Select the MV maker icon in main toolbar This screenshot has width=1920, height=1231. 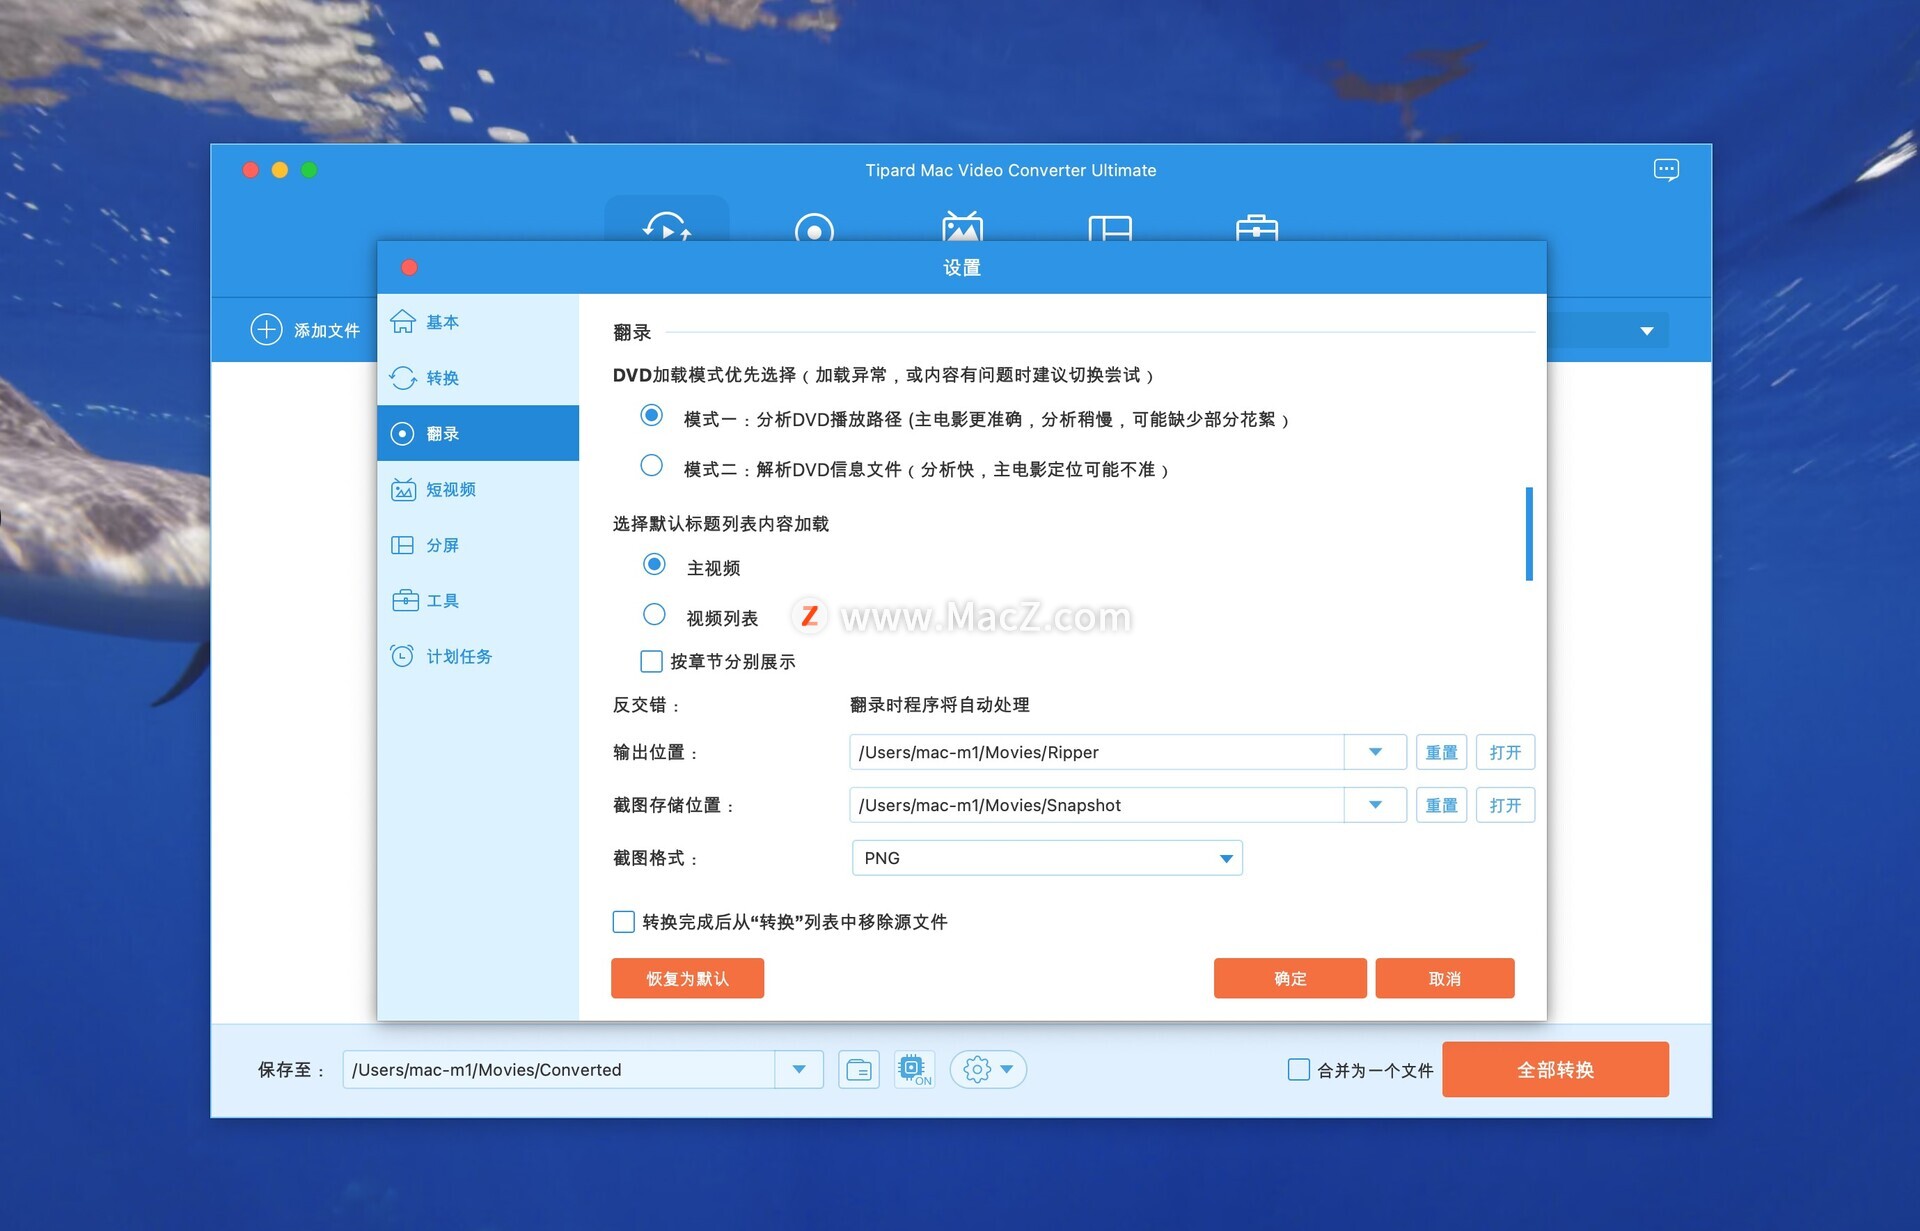(x=962, y=226)
